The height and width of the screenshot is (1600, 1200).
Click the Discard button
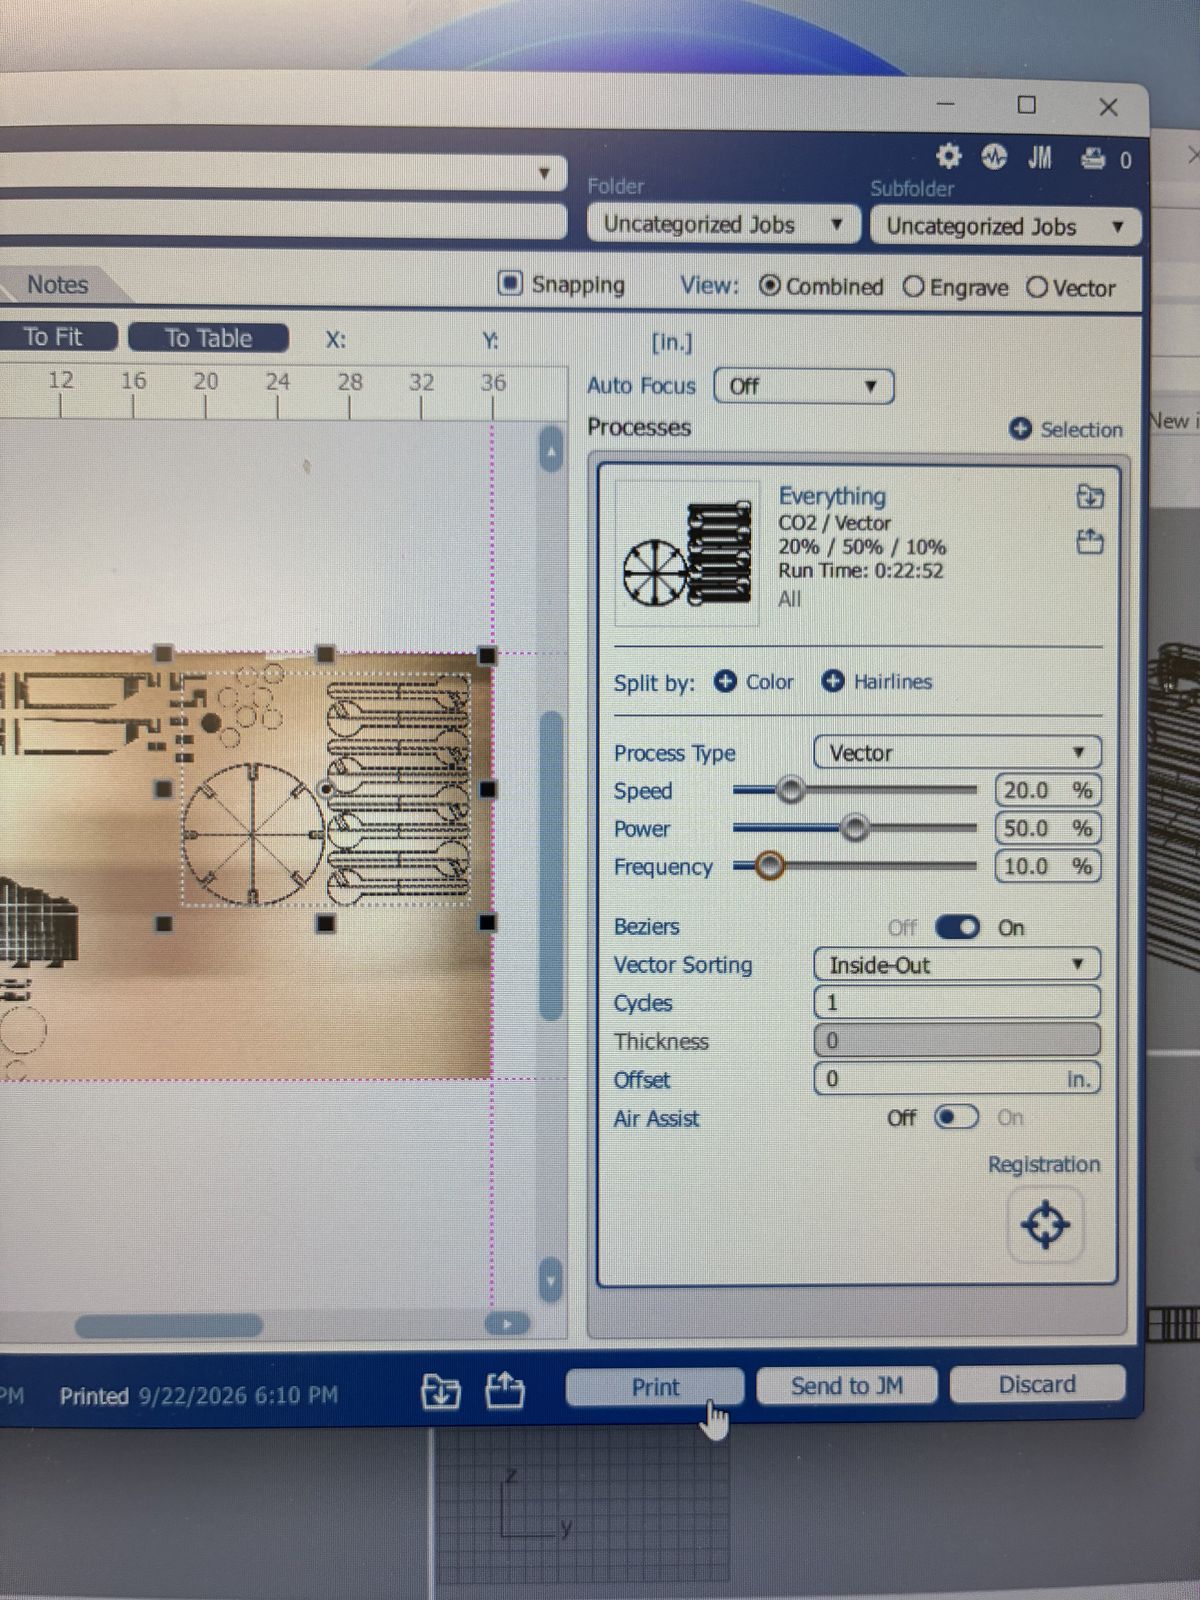click(1037, 1384)
